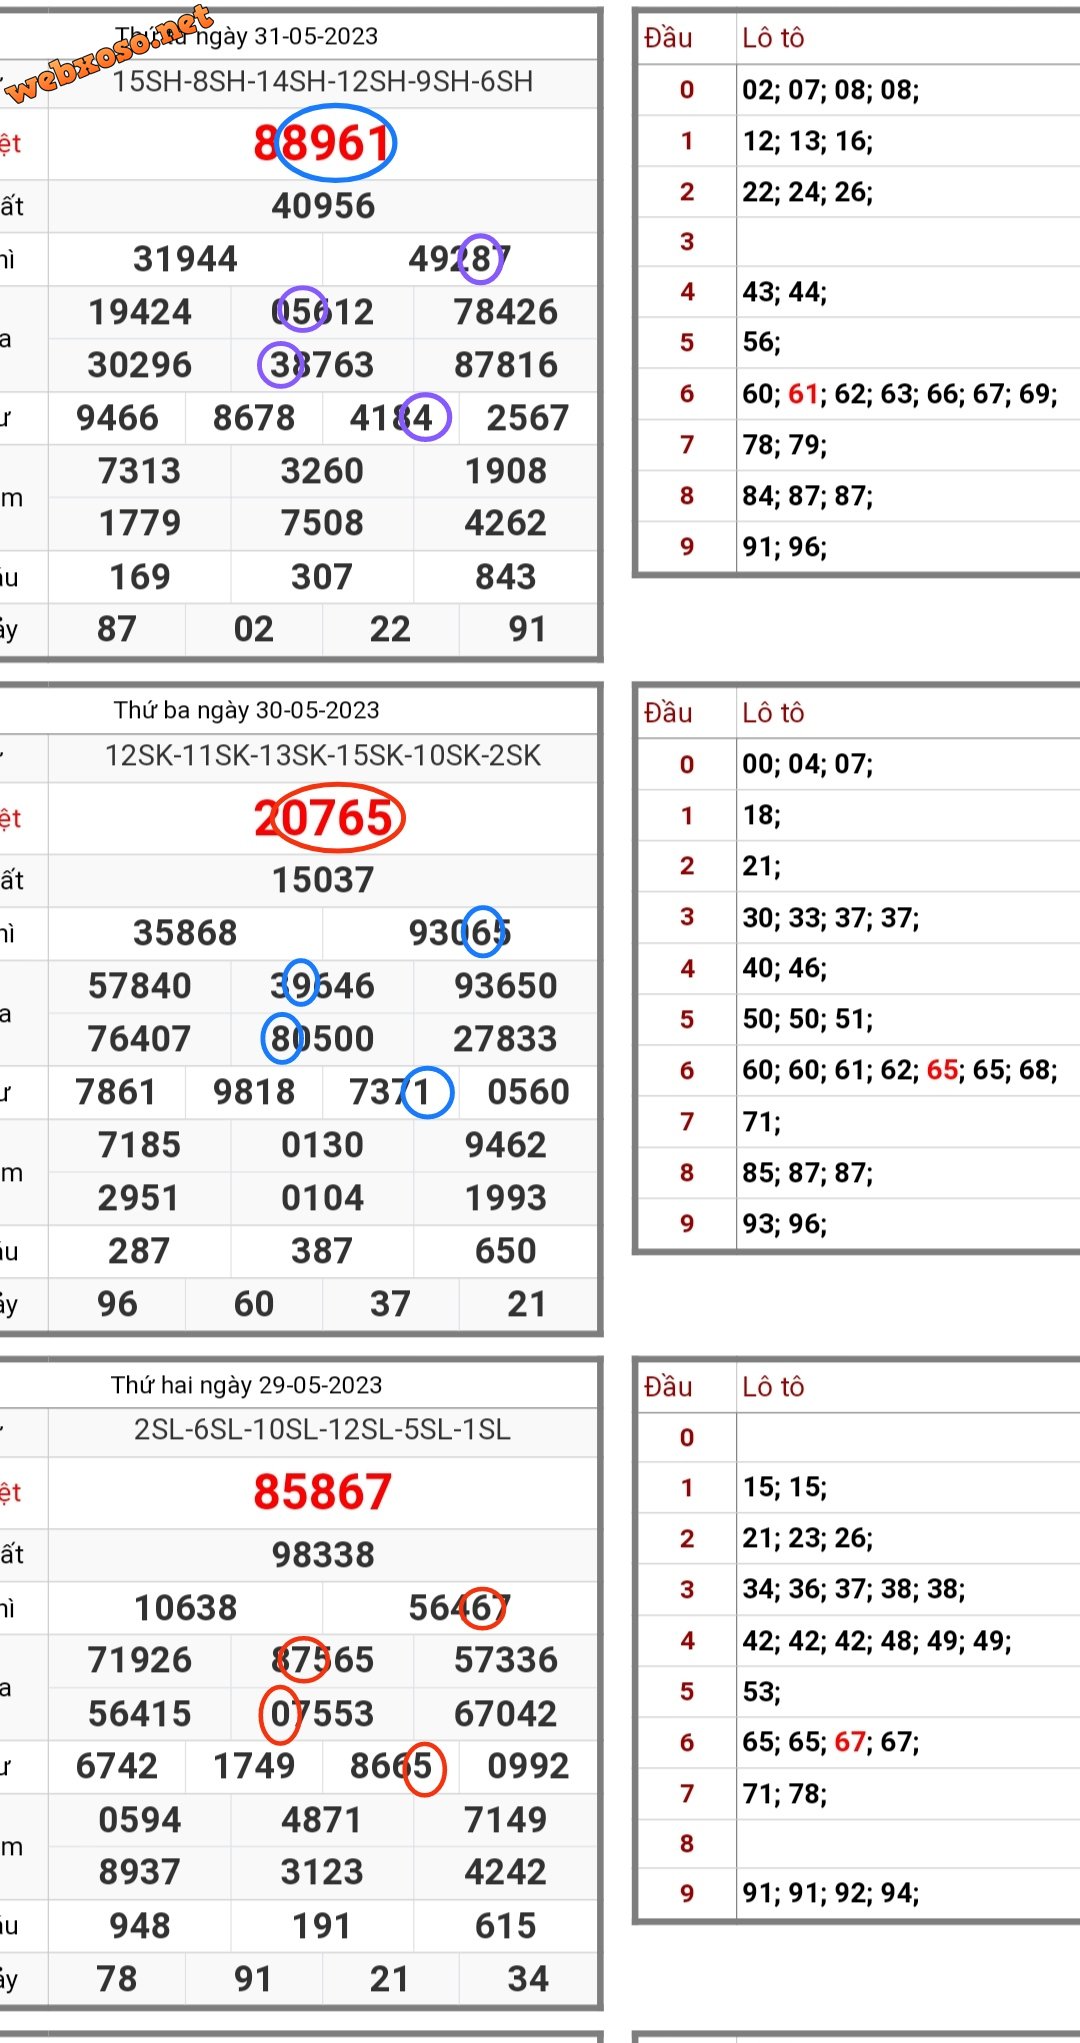Select the prize number 49287
The width and height of the screenshot is (1080, 2043).
[459, 259]
